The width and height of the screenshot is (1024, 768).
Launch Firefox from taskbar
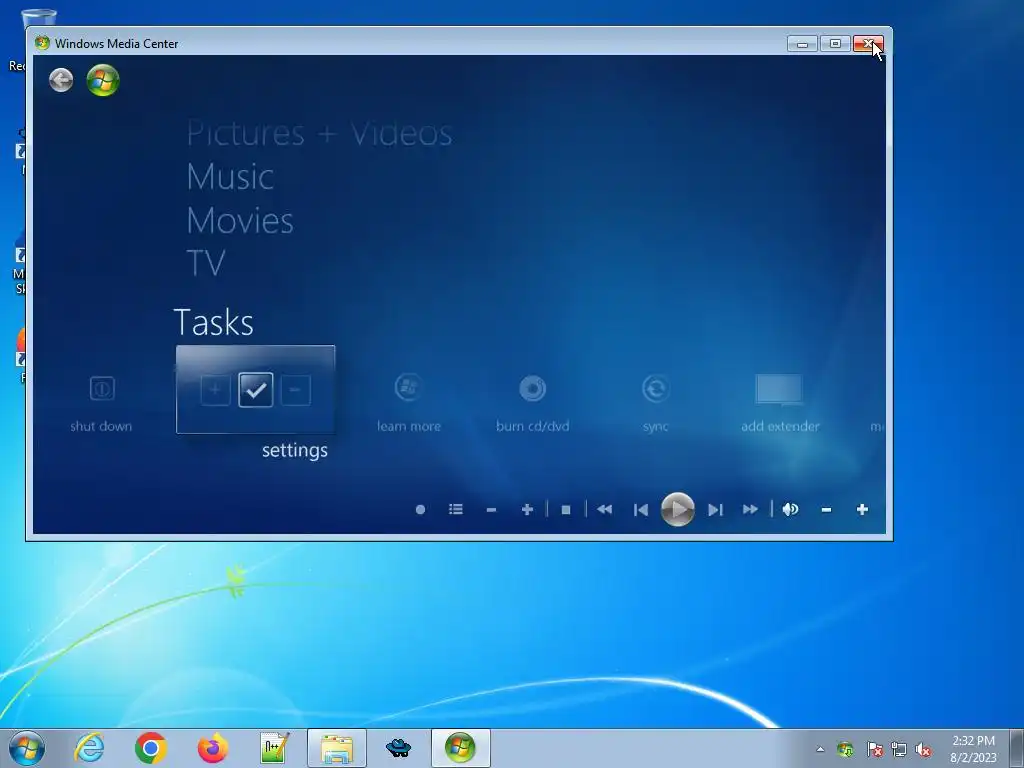pyautogui.click(x=213, y=748)
